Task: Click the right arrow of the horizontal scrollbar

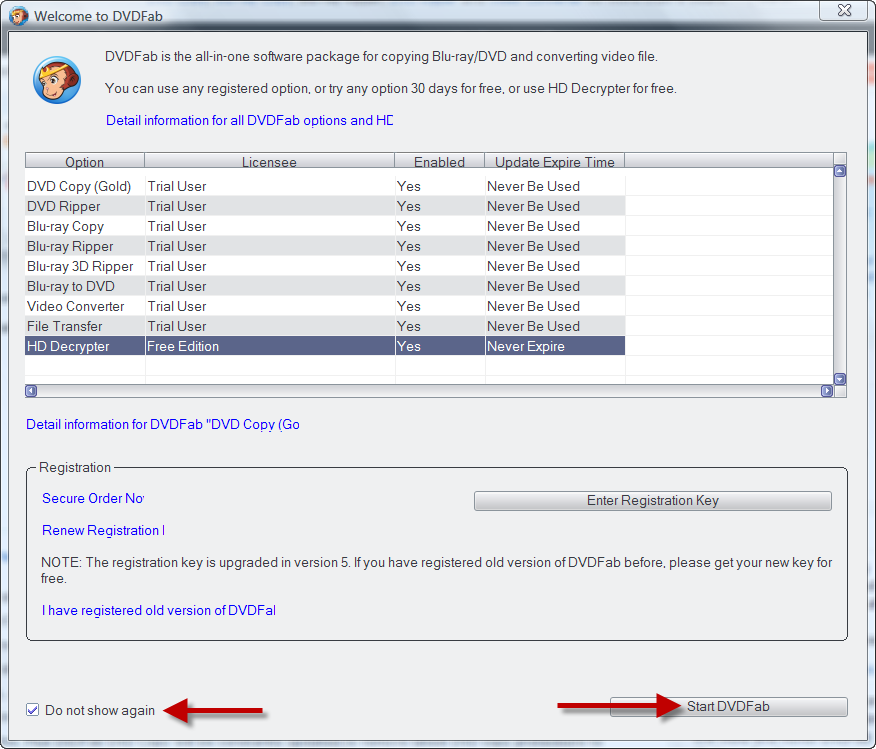Action: [826, 390]
